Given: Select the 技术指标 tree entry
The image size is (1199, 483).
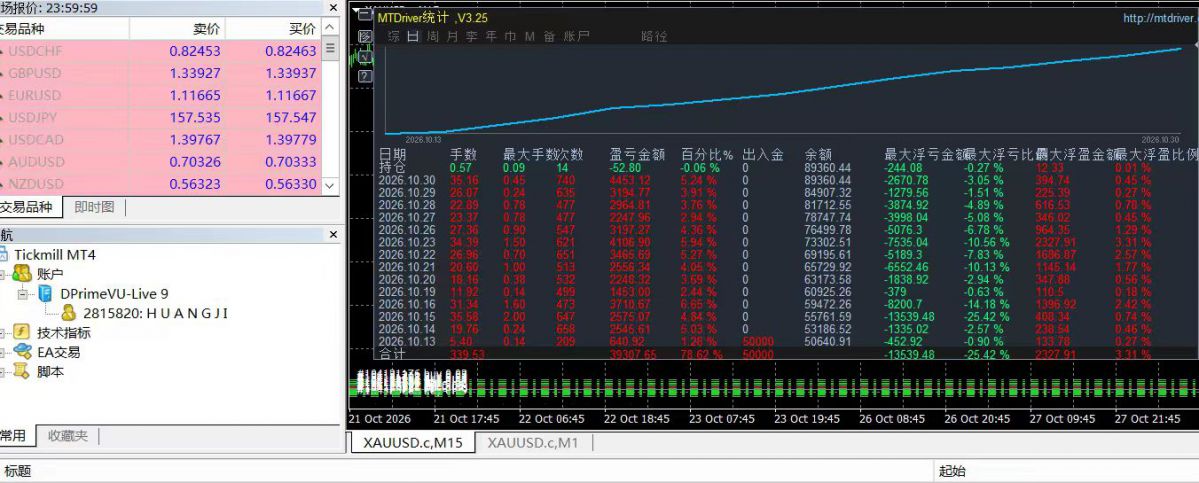Looking at the screenshot, I should click(63, 332).
